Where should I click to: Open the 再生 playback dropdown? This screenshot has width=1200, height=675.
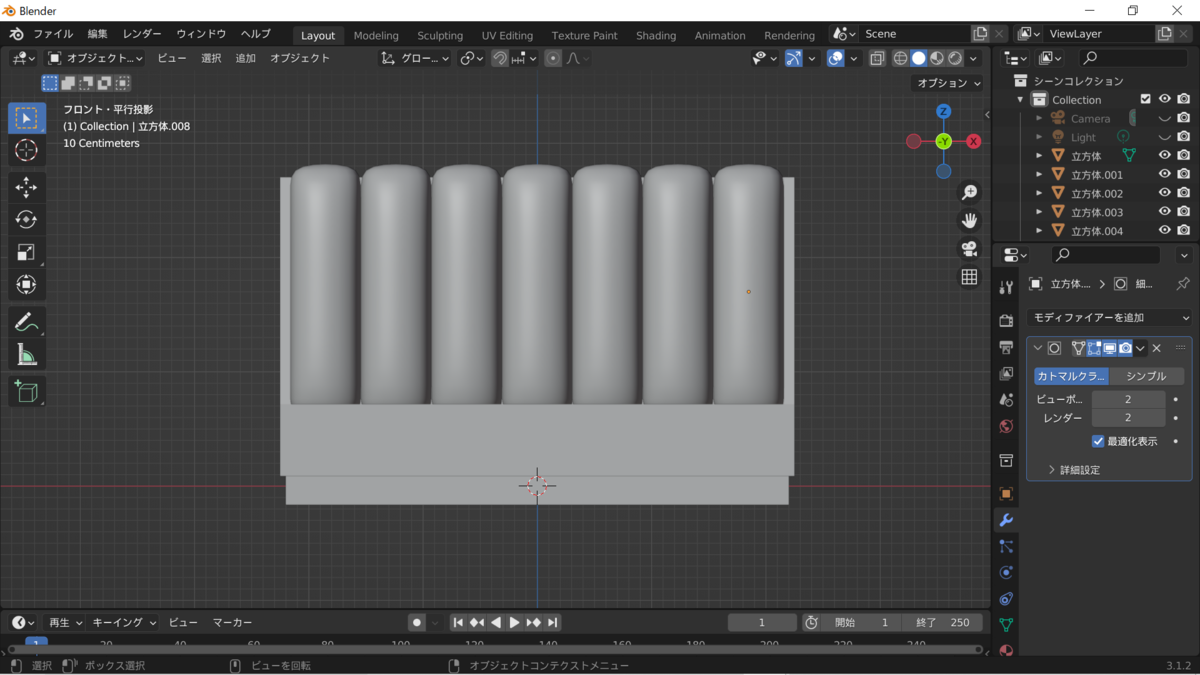(66, 622)
